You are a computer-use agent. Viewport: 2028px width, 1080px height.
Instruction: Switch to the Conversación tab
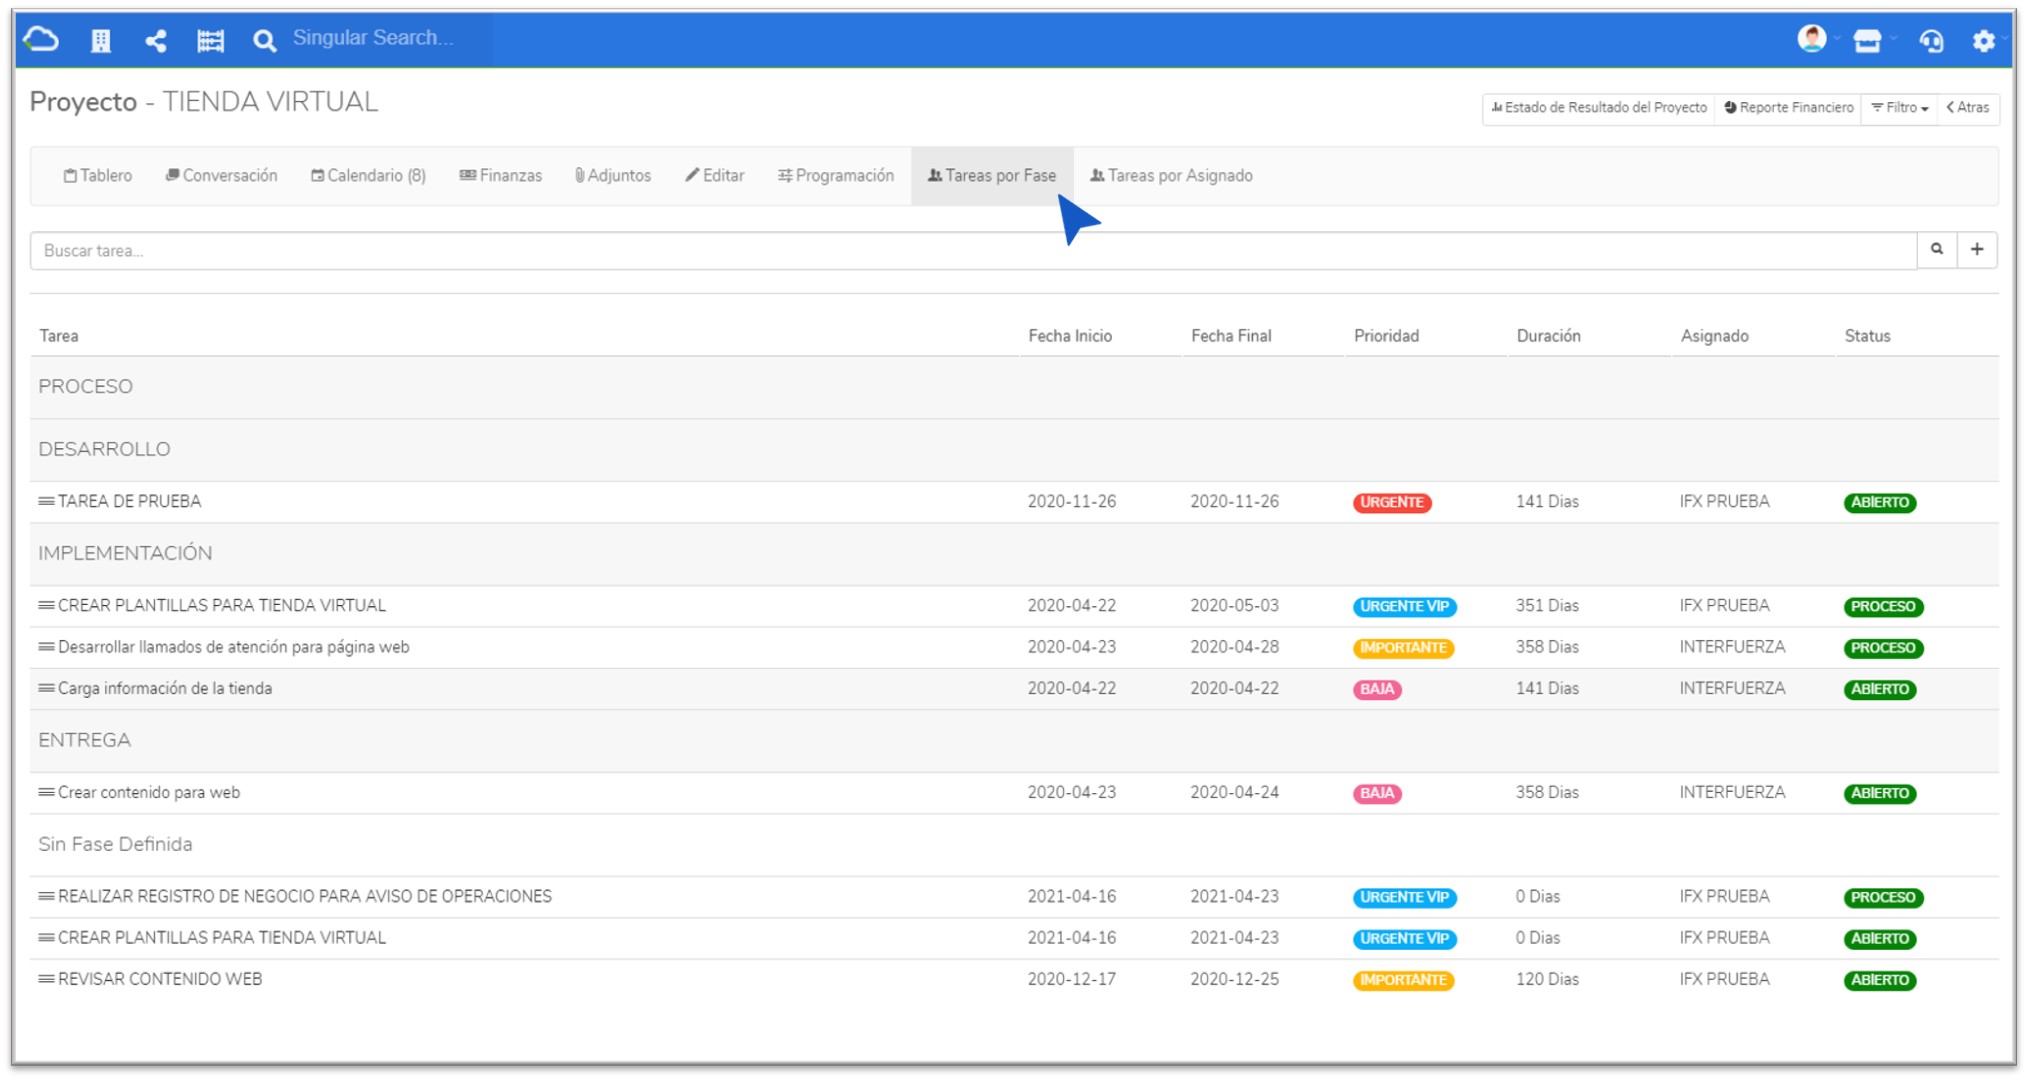pyautogui.click(x=221, y=176)
